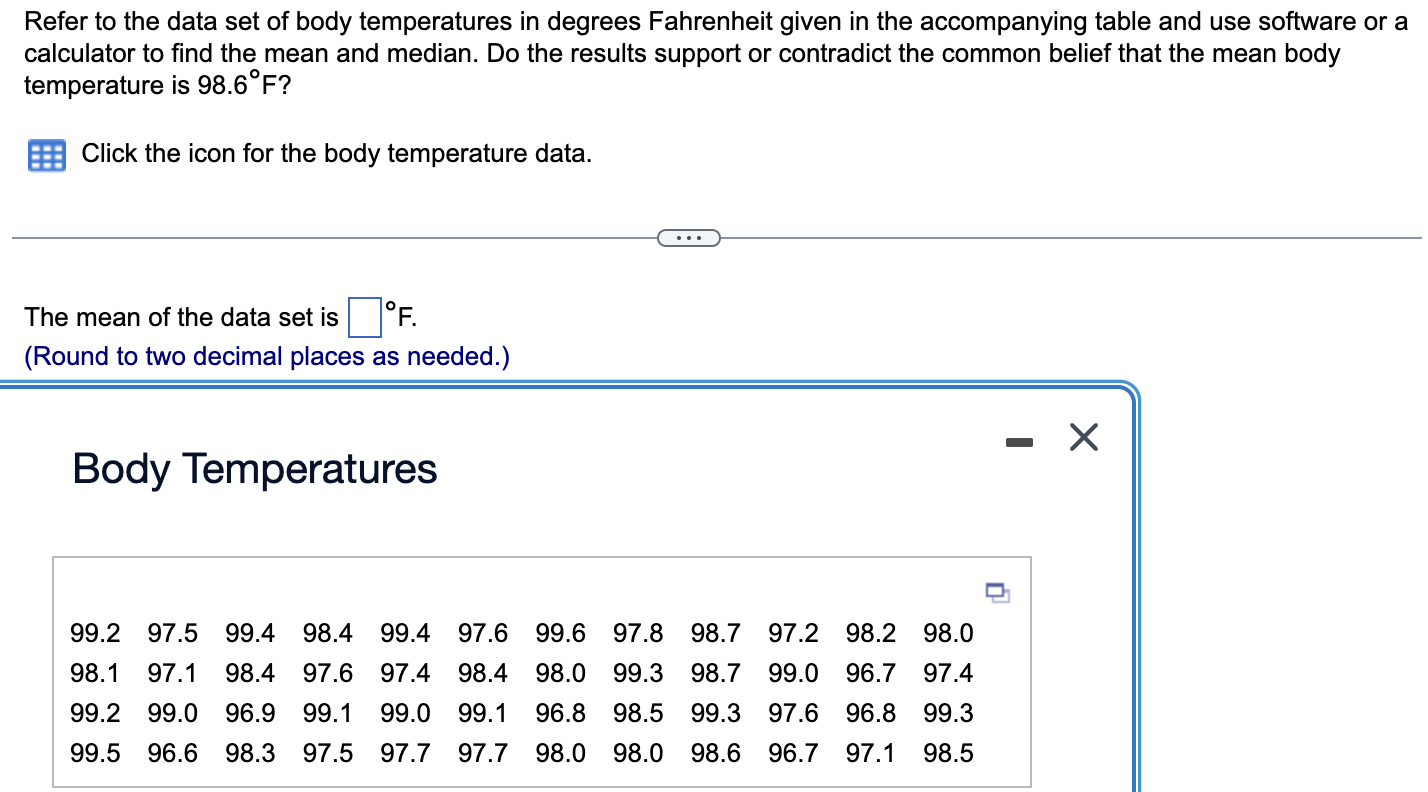Screen dimensions: 1428x792
Task: Select the temperature 96.6 in the last row
Action: [172, 753]
